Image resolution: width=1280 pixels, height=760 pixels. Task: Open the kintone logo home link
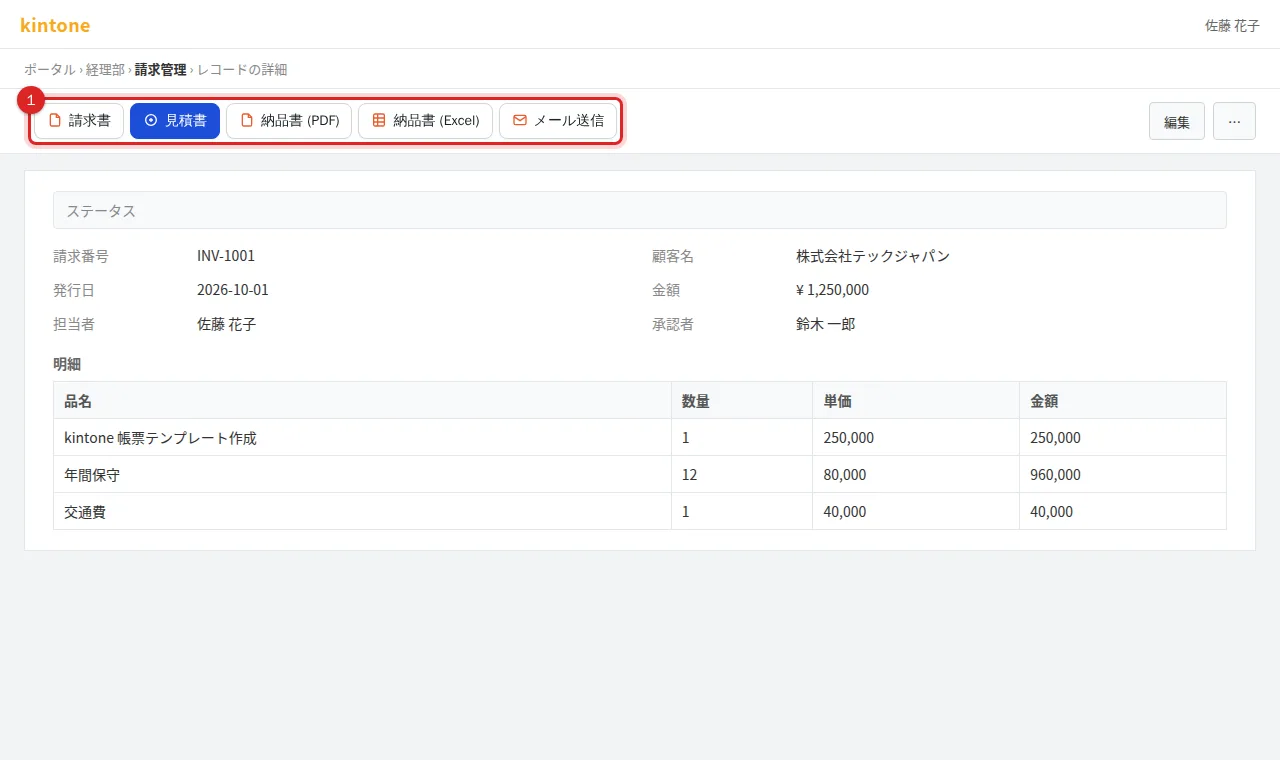click(x=55, y=25)
